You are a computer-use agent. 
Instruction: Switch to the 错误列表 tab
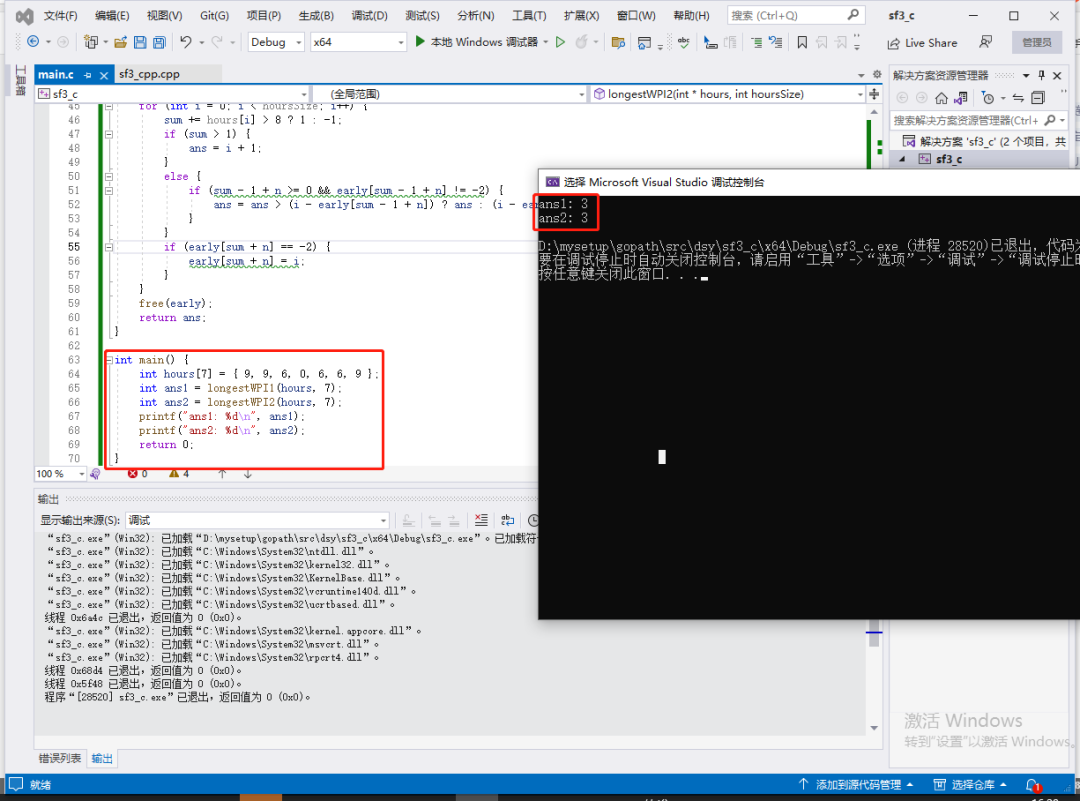pyautogui.click(x=60, y=758)
